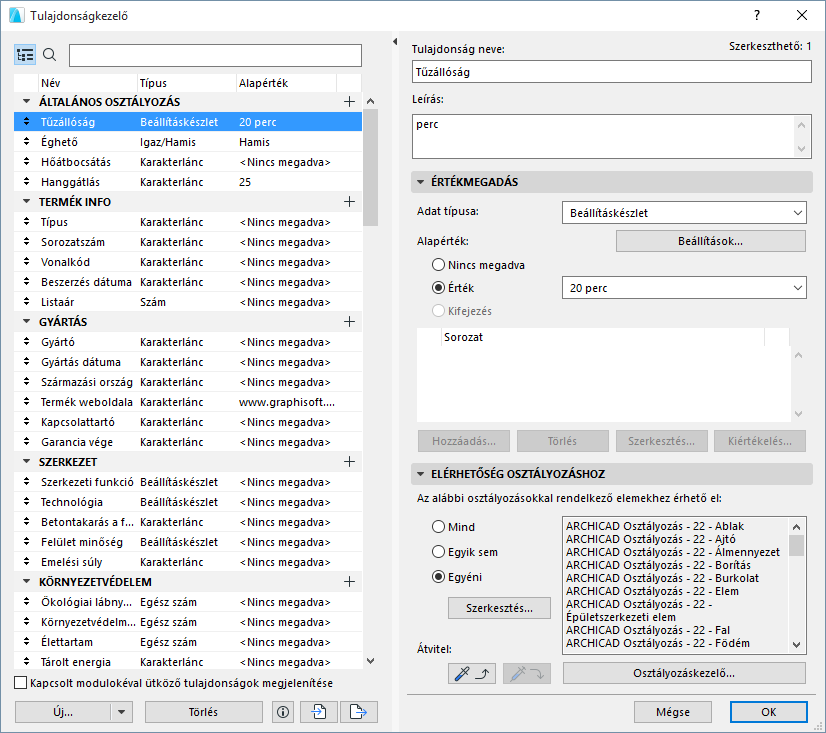Select 'ARCHICAD Osztályozás - 22 - Födém' entry
Screen dimensions: 826x733
[657, 643]
